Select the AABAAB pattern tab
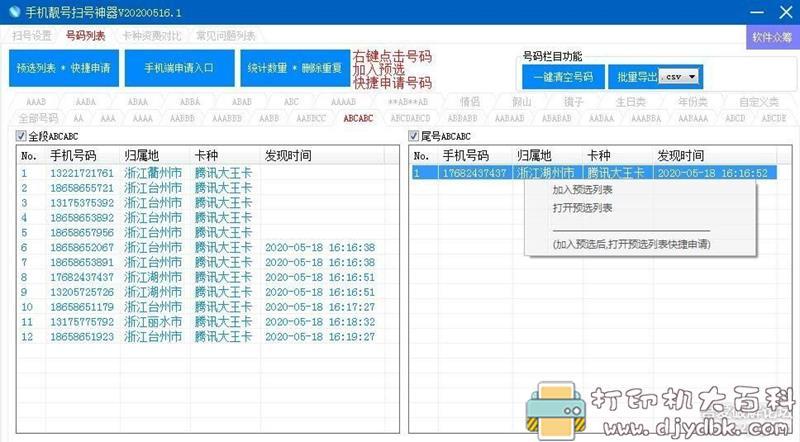This screenshot has width=800, height=442. click(509, 118)
